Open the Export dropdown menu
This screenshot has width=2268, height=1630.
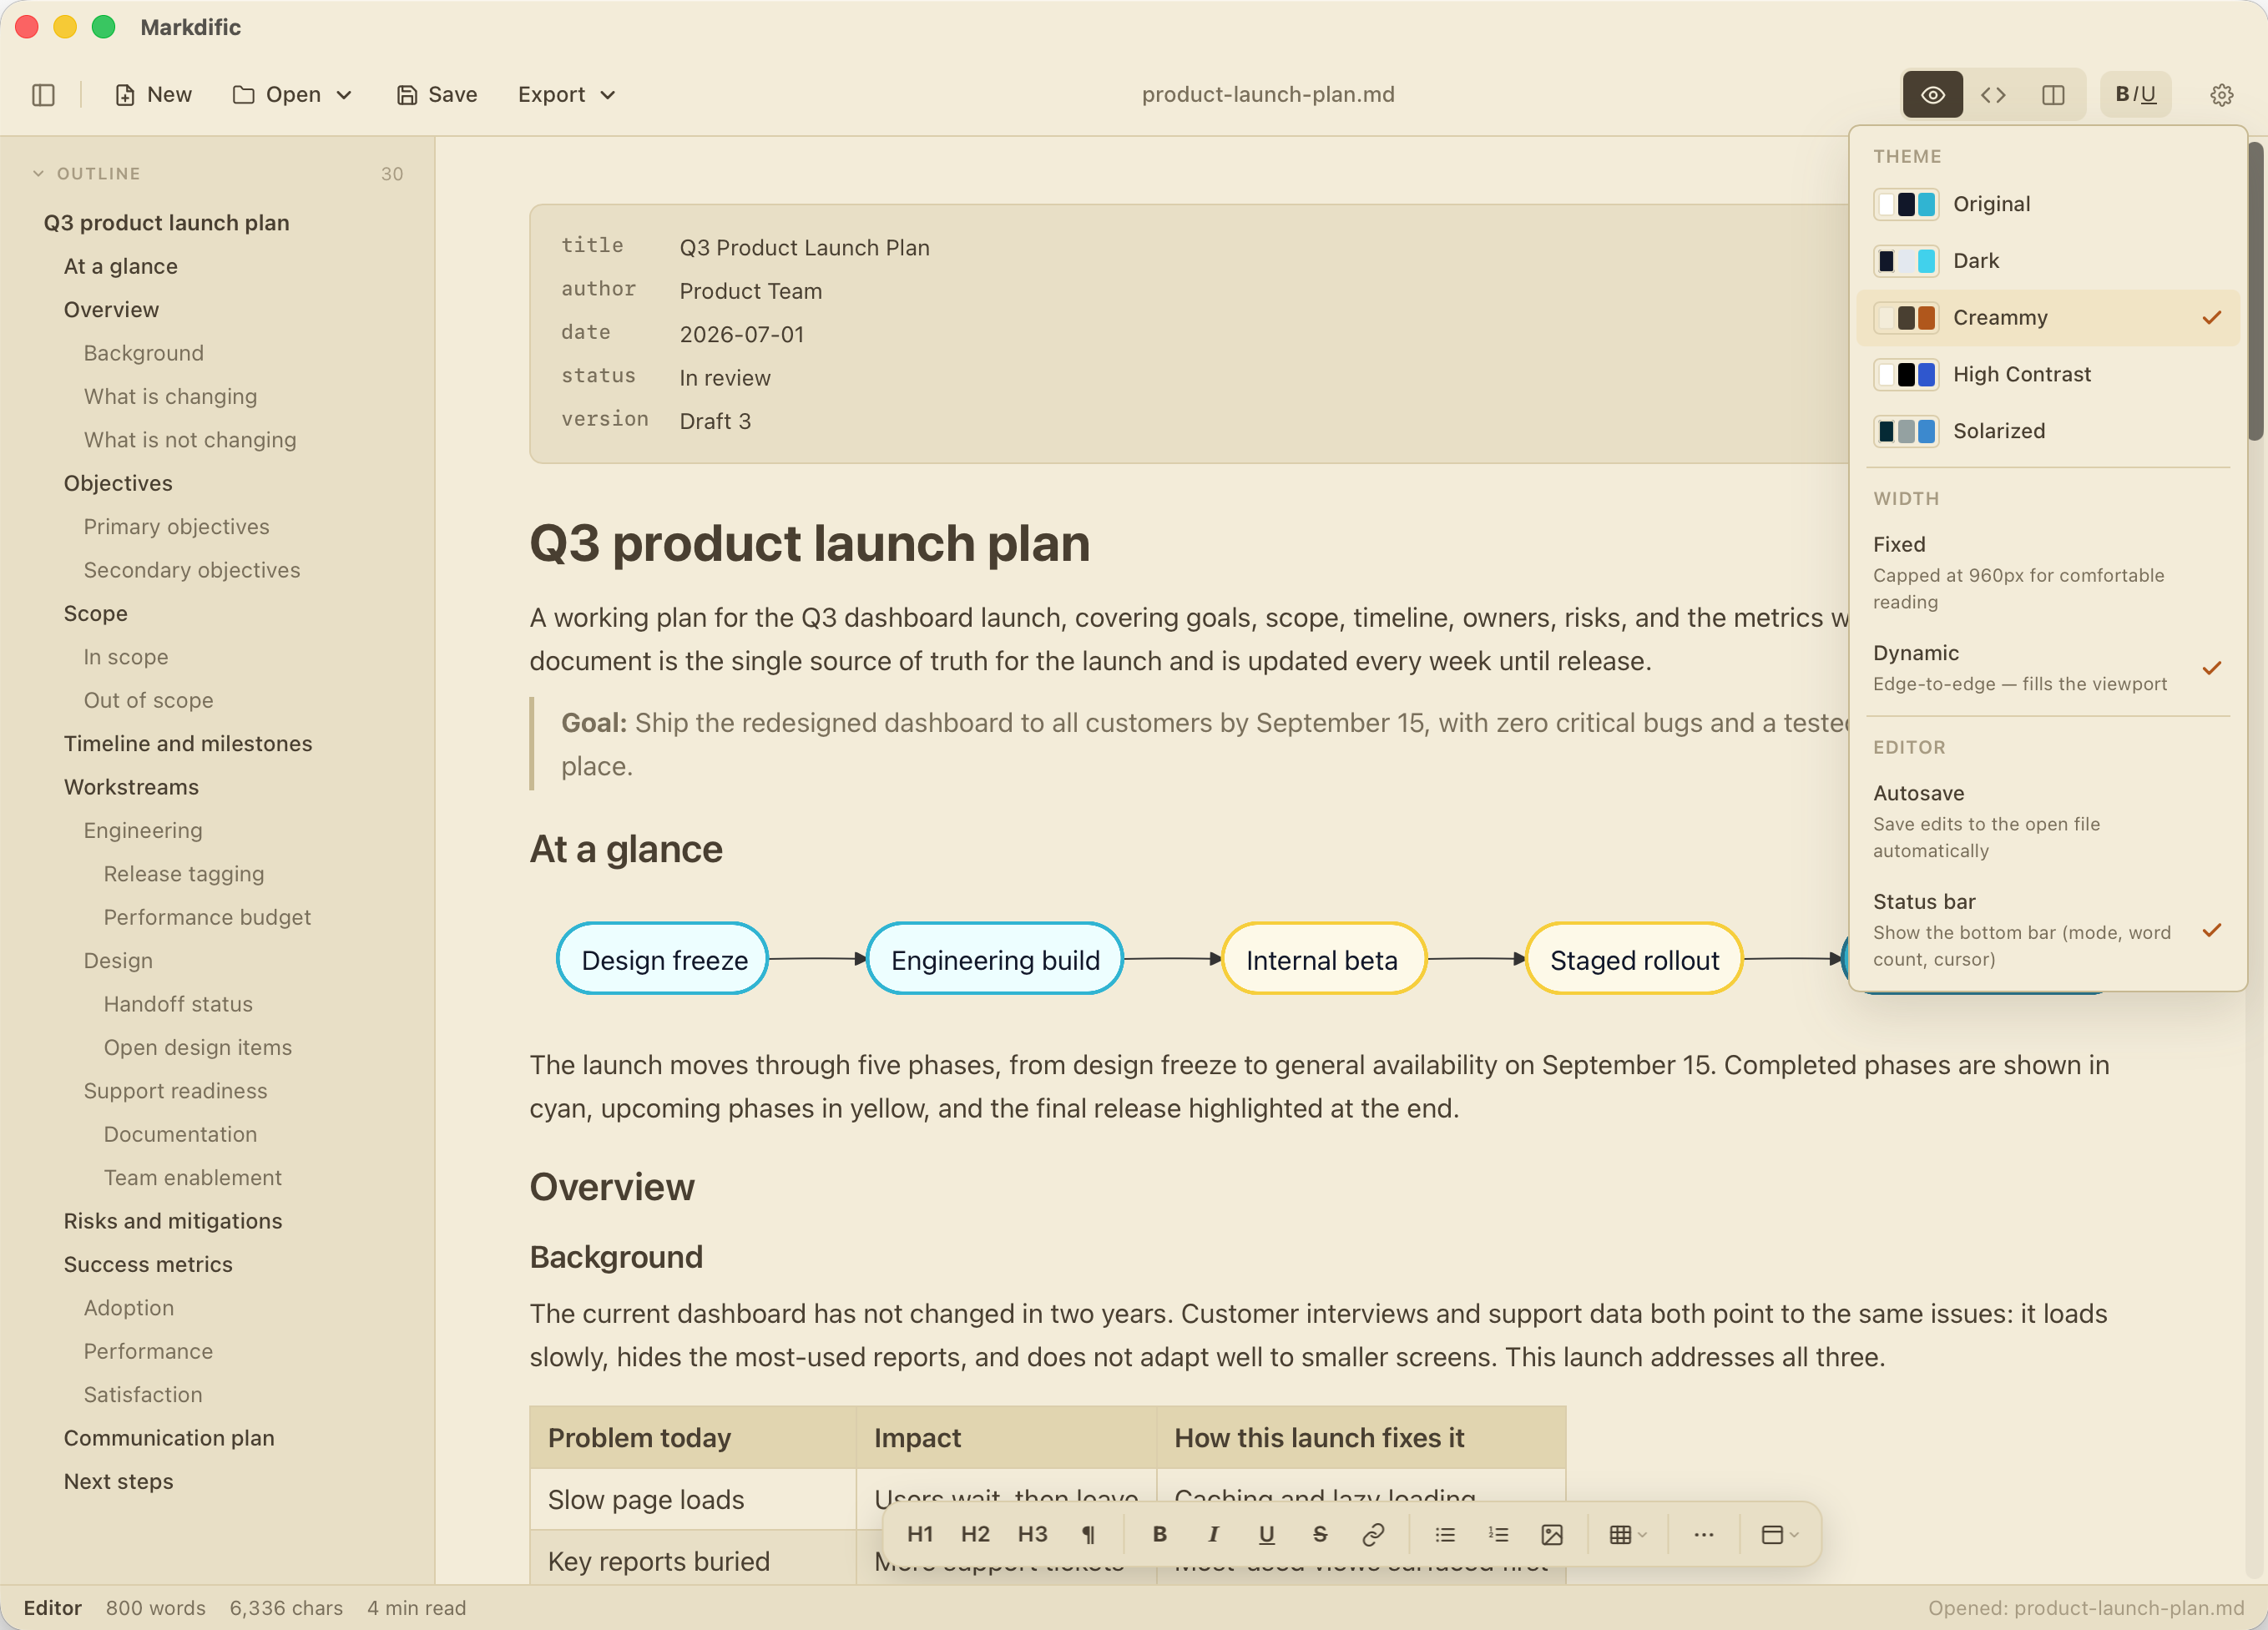point(566,95)
